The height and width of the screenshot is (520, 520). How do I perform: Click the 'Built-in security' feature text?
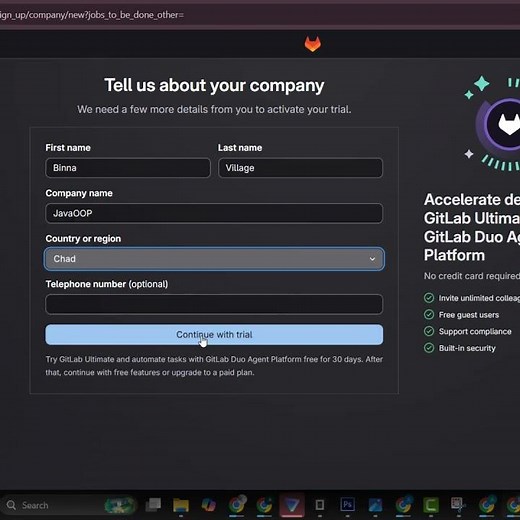[x=467, y=348]
